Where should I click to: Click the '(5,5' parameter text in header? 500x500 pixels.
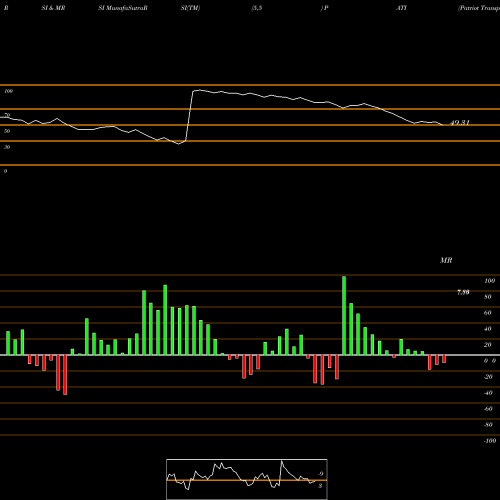tap(257, 8)
